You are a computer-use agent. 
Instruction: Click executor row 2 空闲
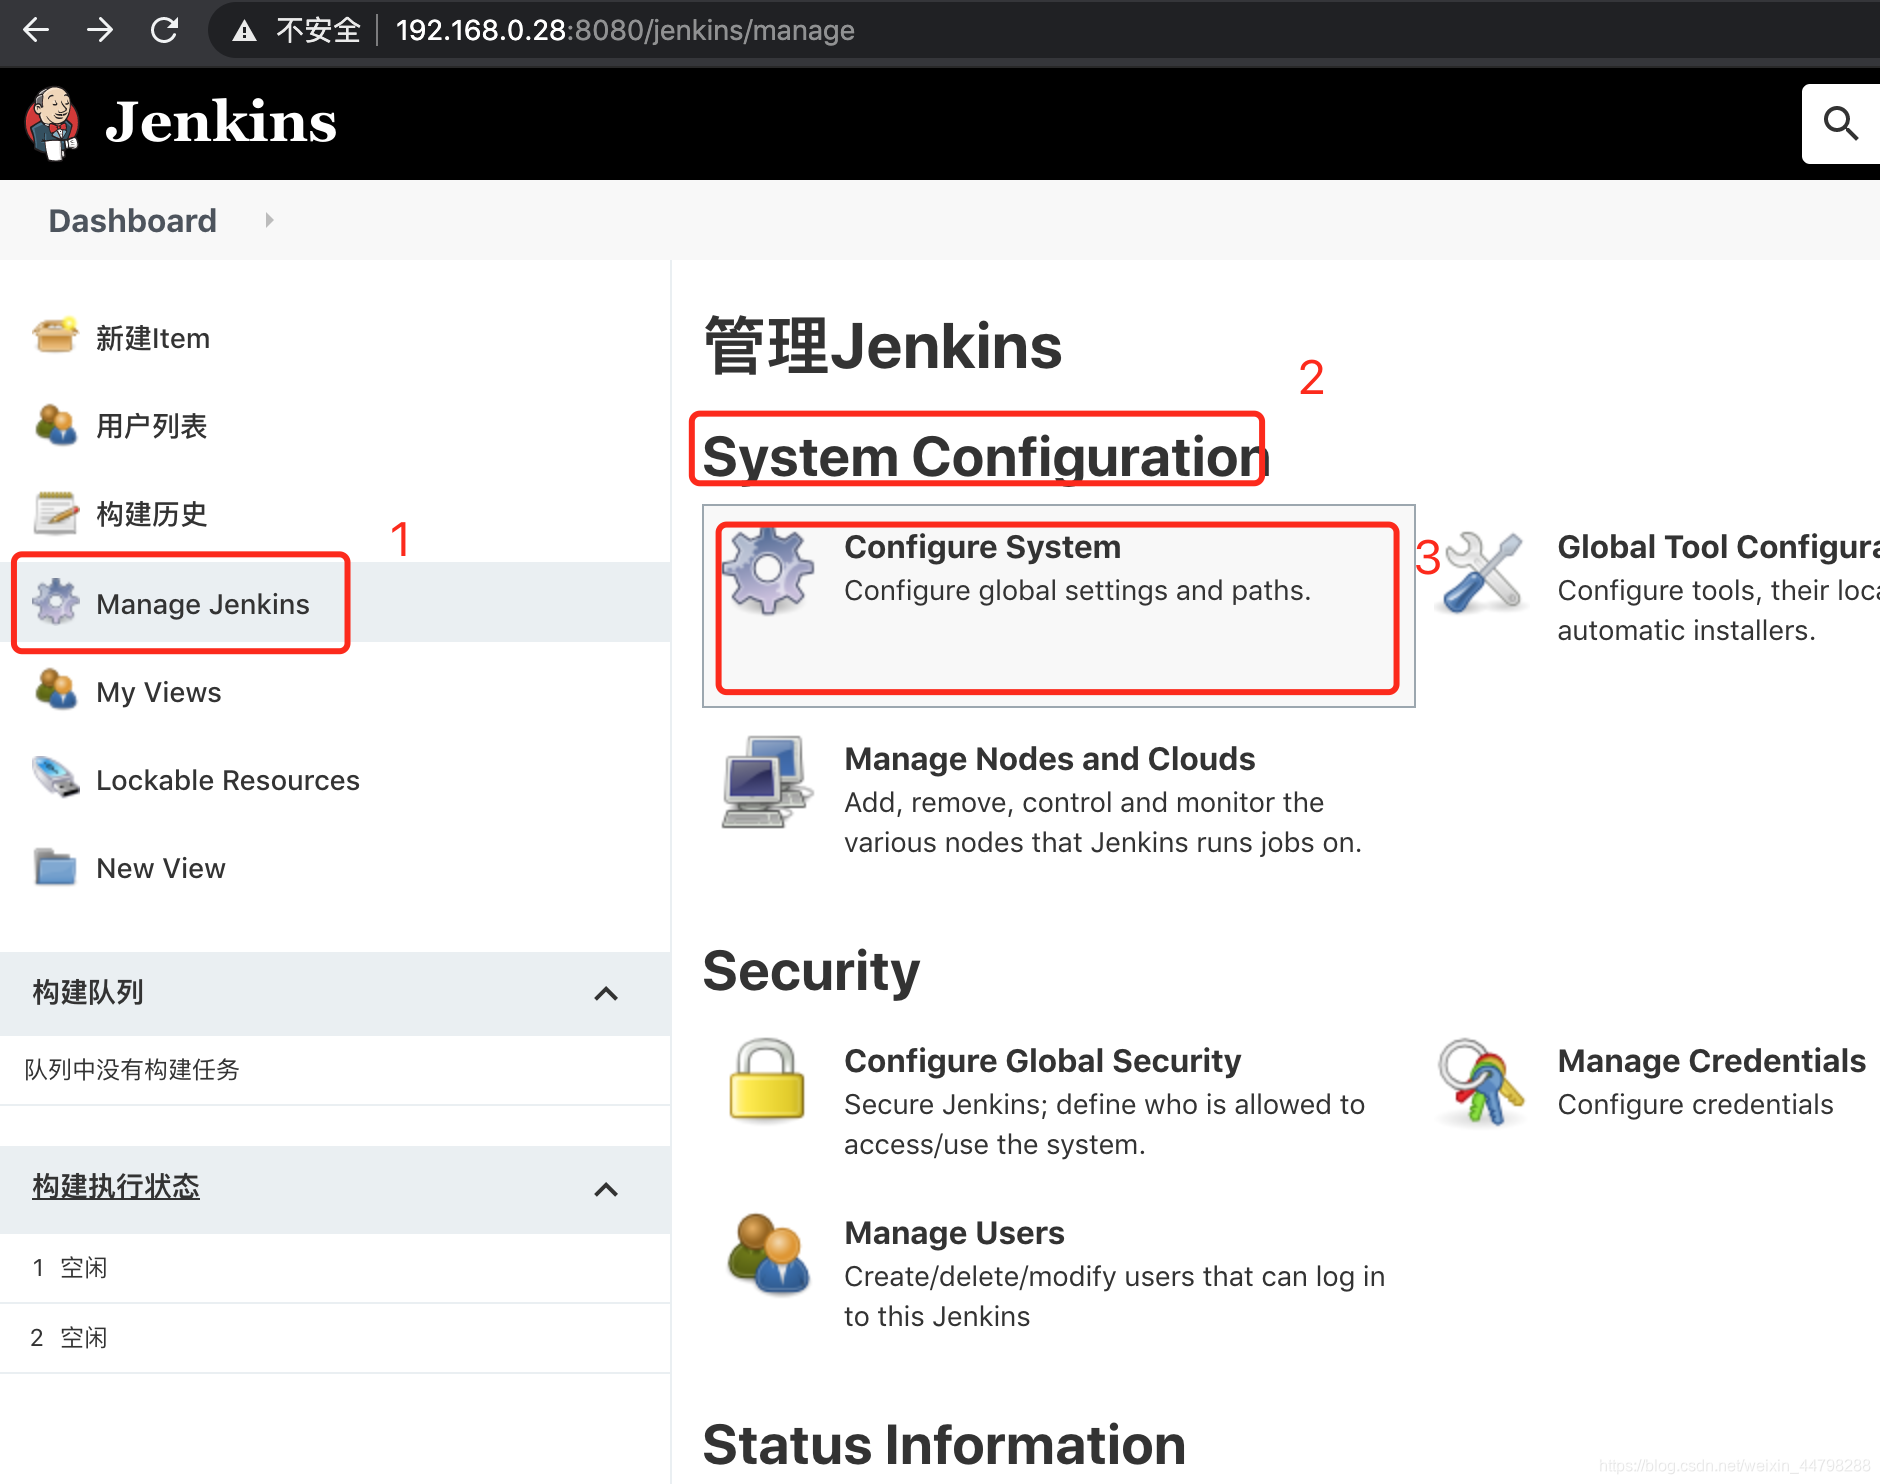tap(335, 1338)
